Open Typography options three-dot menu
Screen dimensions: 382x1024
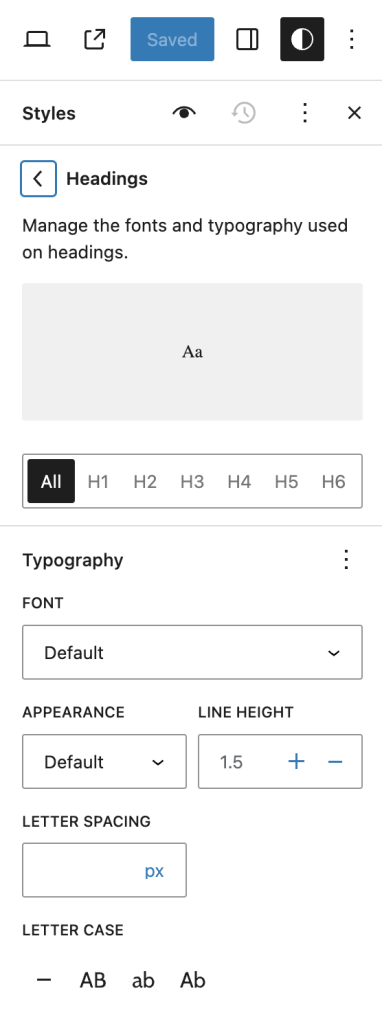(x=347, y=560)
